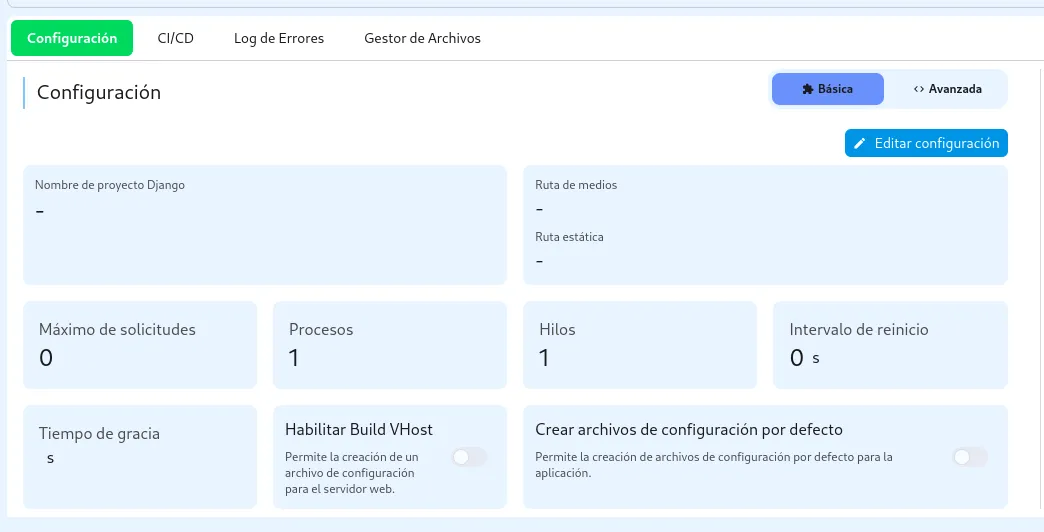The height and width of the screenshot is (532, 1044).
Task: Select the Básica configuration mode
Action: pyautogui.click(x=828, y=89)
